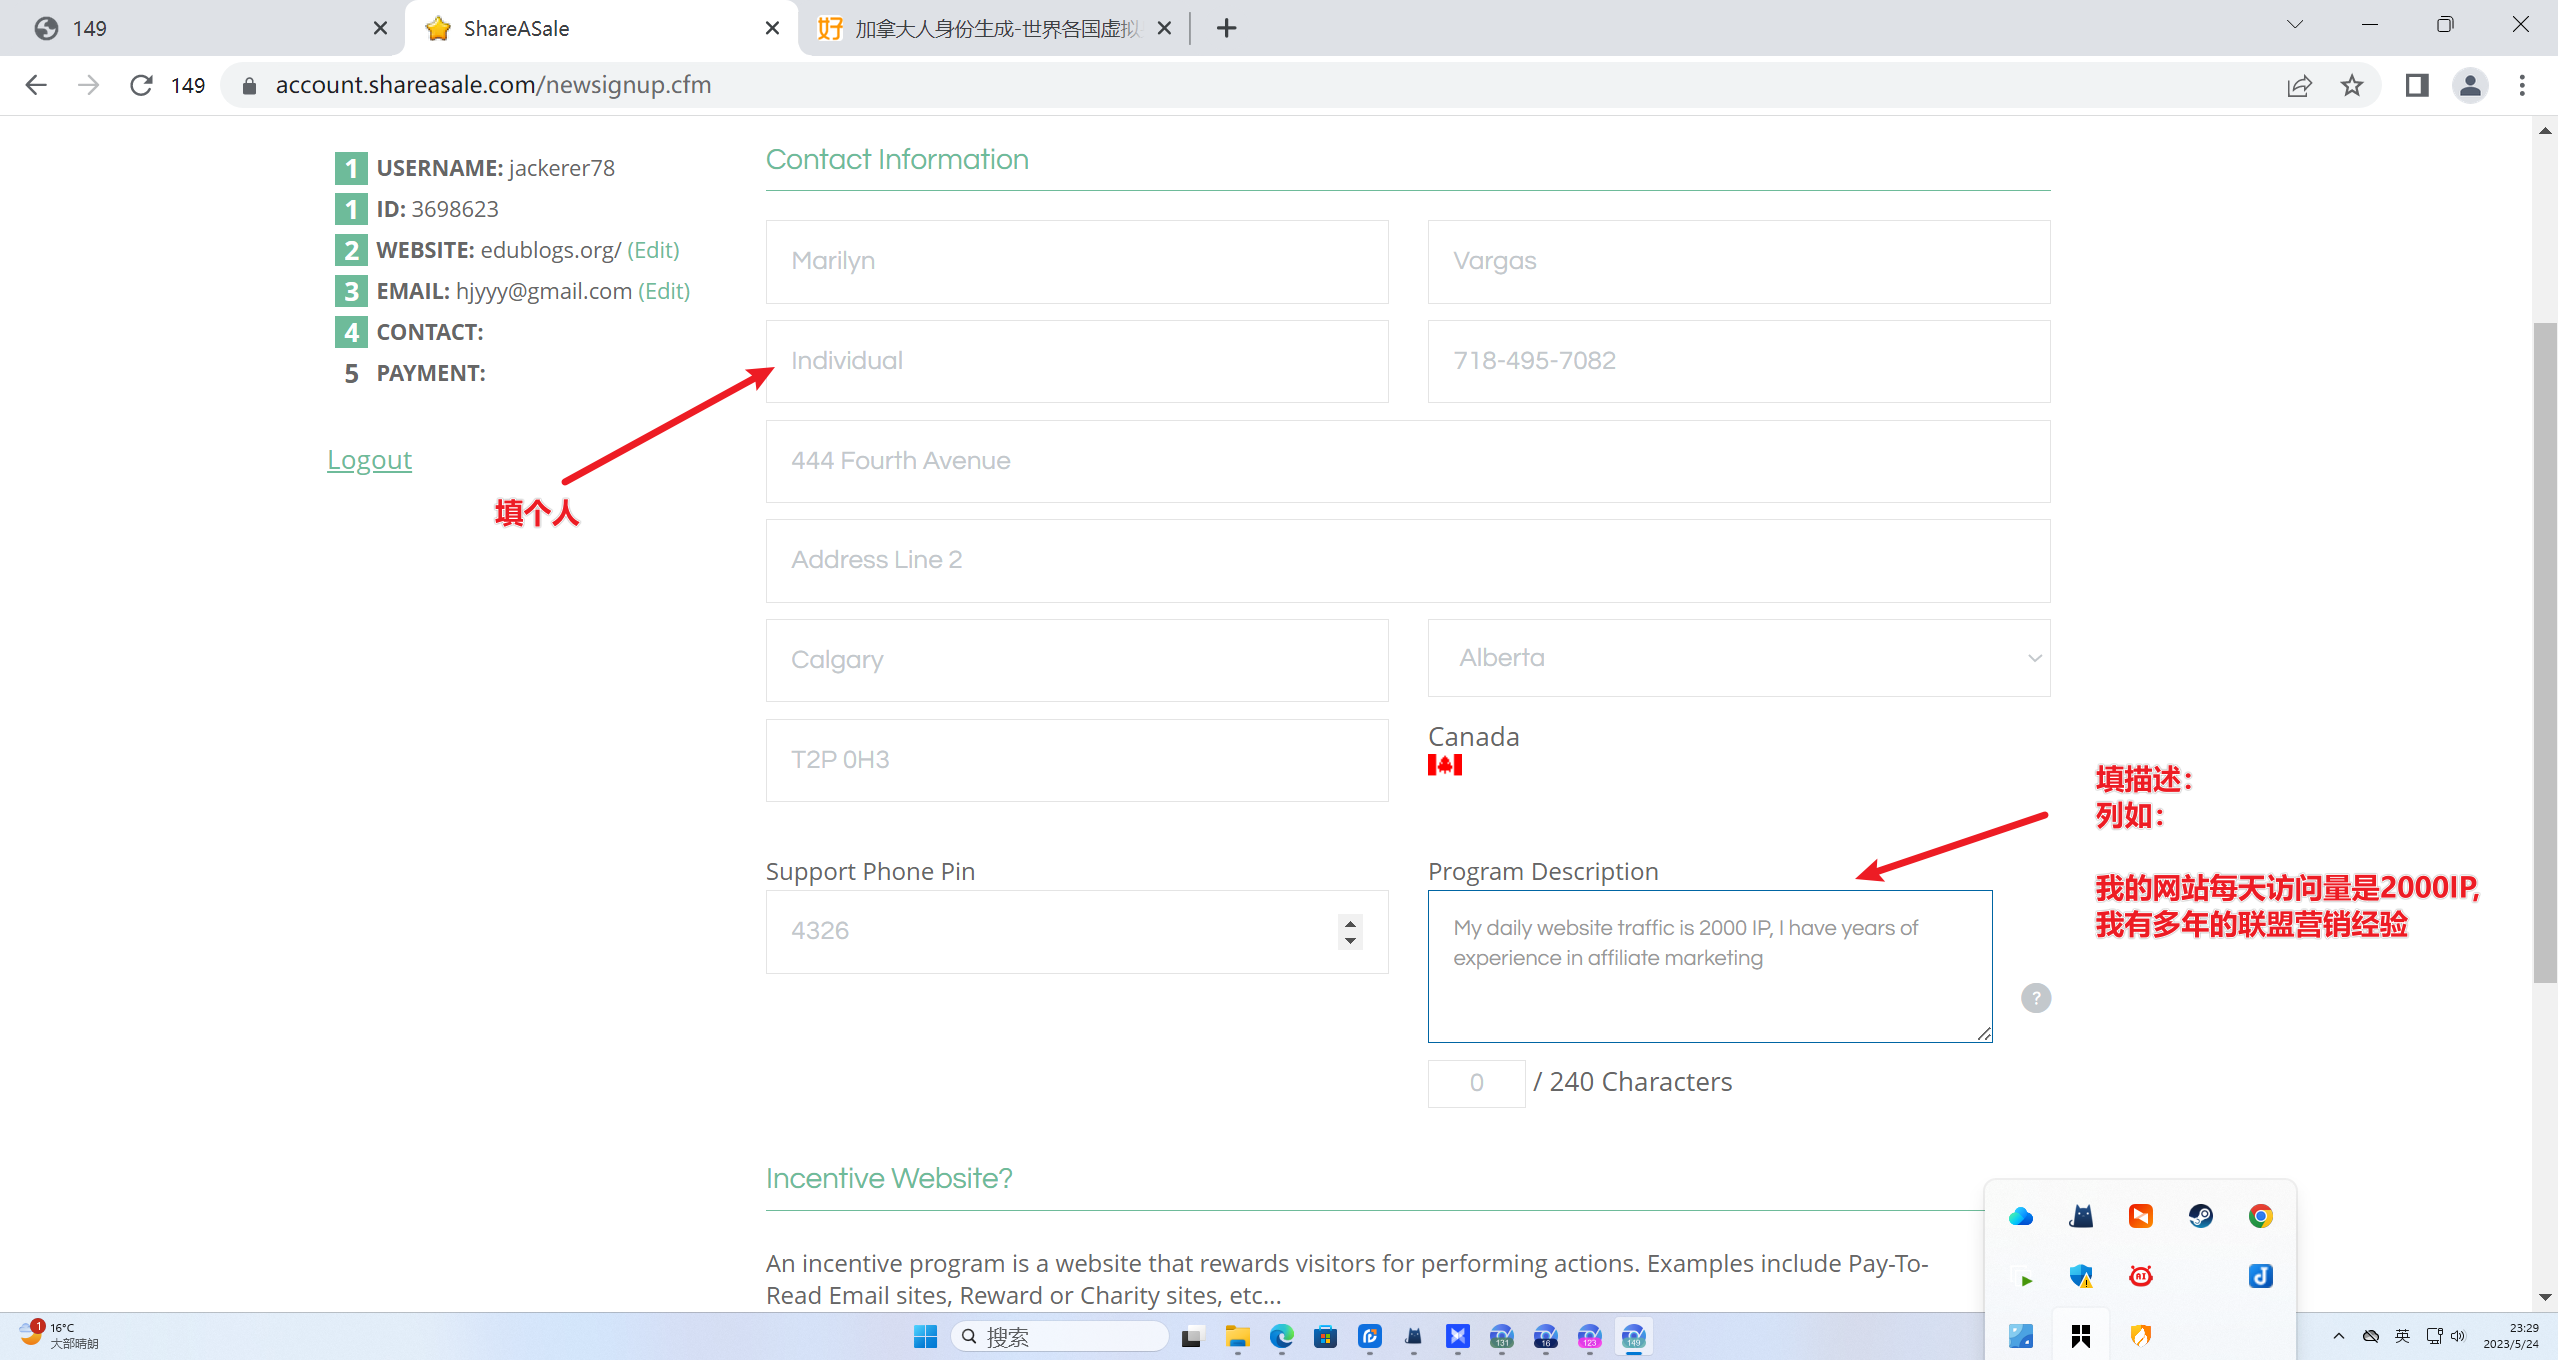Viewport: 2558px width, 1360px height.
Task: Click the Logout link
Action: [x=369, y=460]
